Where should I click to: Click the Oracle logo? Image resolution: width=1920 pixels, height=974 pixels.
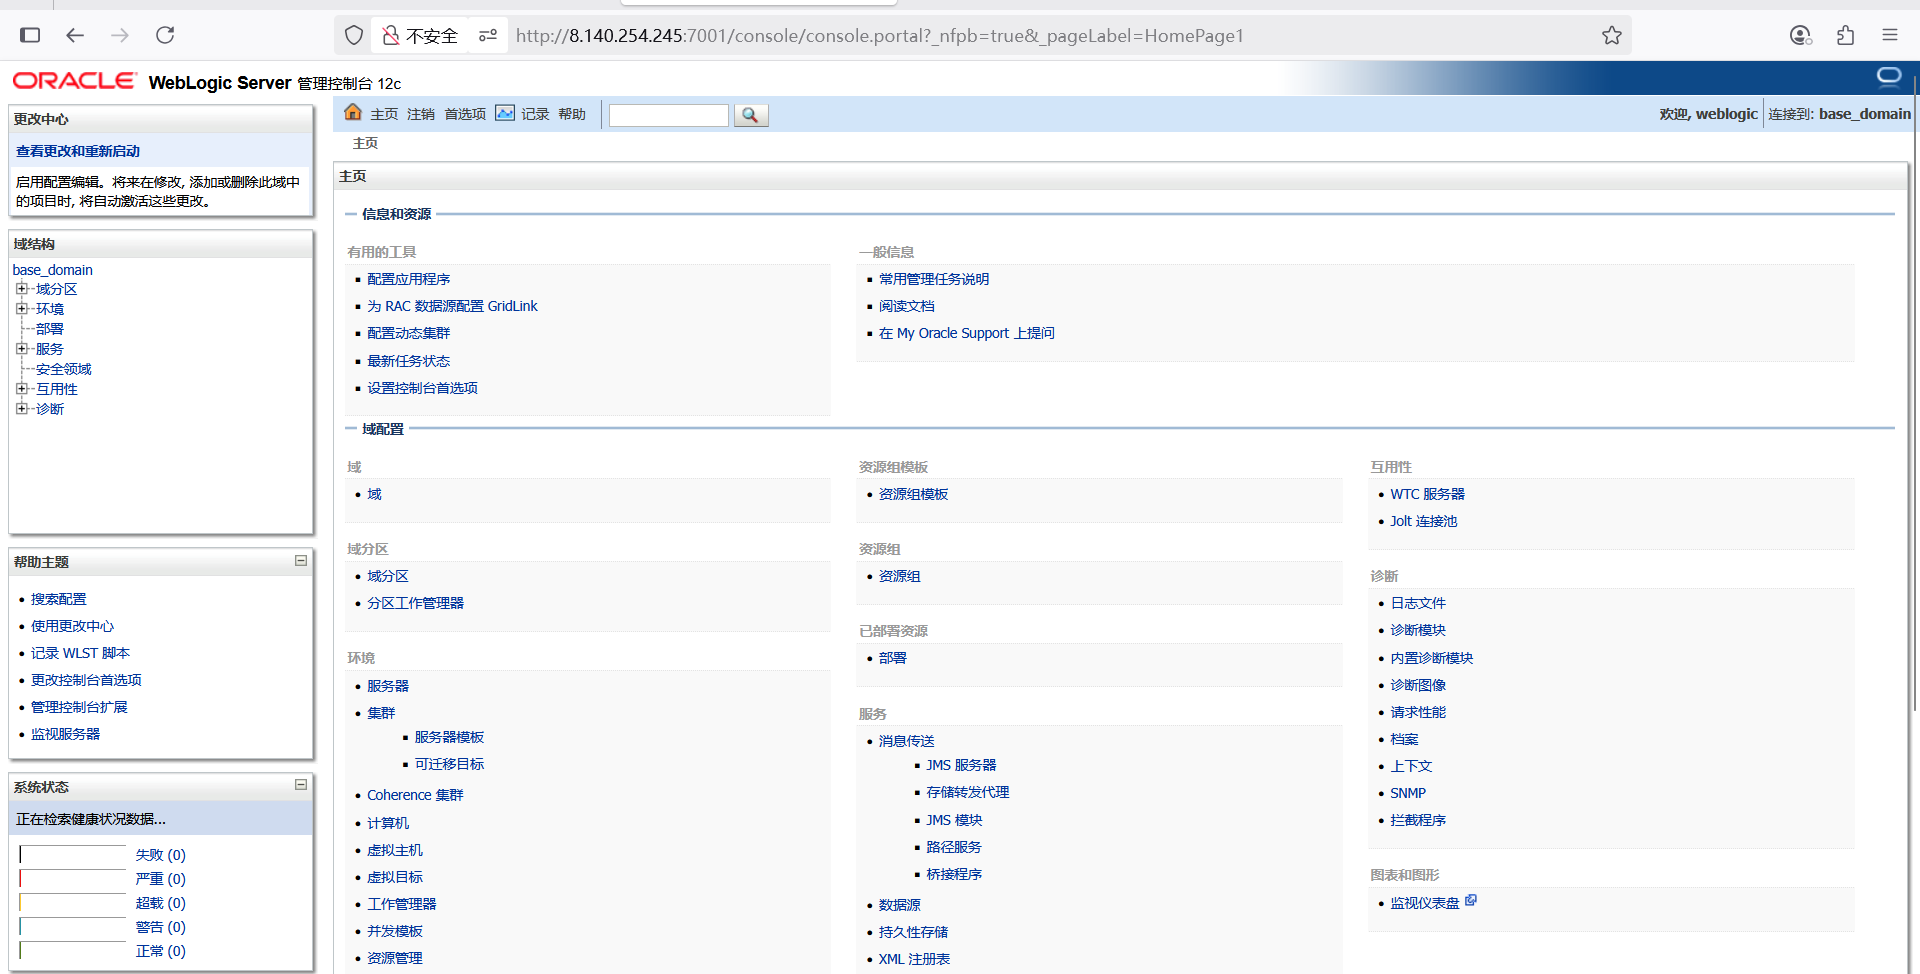pyautogui.click(x=74, y=81)
